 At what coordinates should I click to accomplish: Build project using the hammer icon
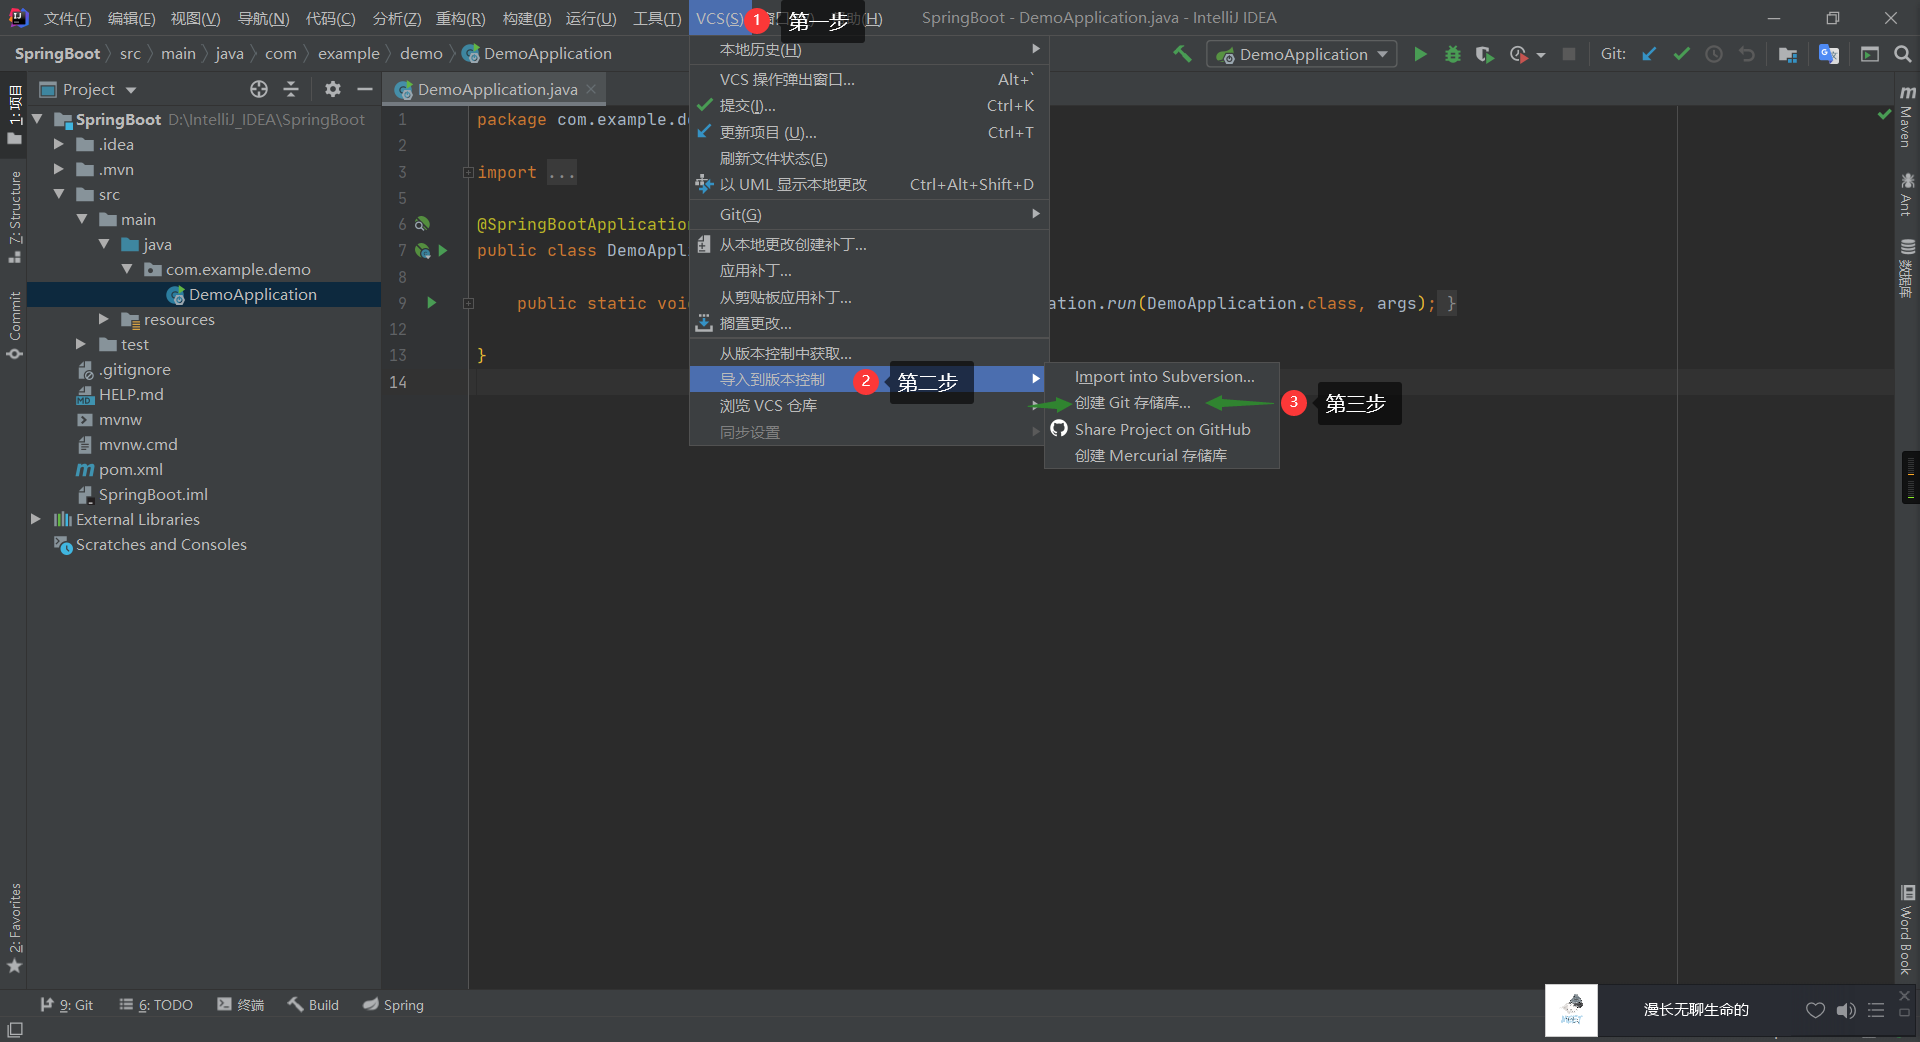(1182, 54)
